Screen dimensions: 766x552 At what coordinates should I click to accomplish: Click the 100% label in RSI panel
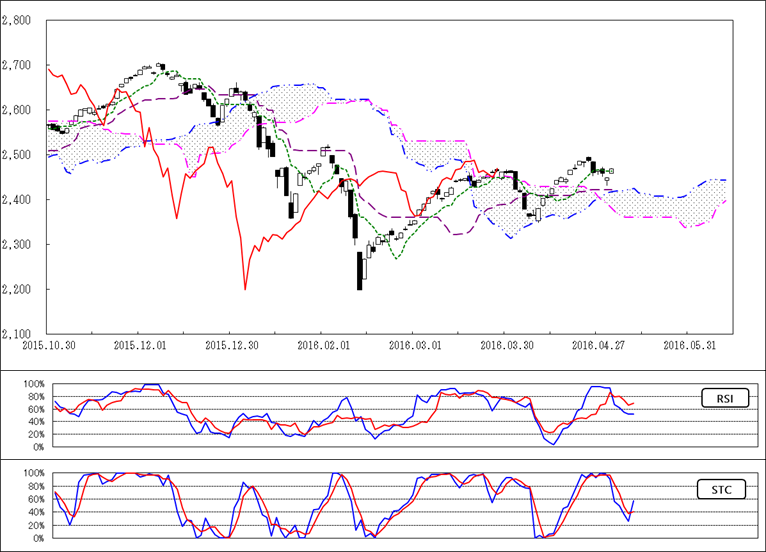33,384
